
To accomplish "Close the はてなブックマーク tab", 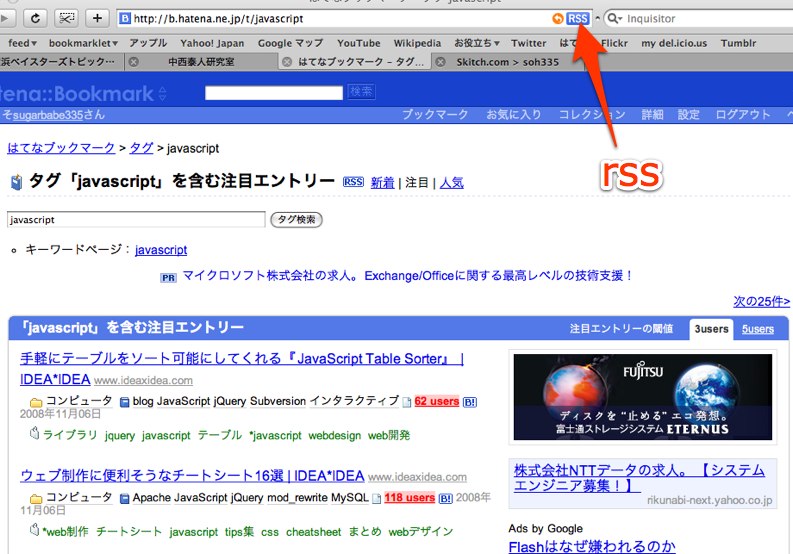I will coord(287,62).
